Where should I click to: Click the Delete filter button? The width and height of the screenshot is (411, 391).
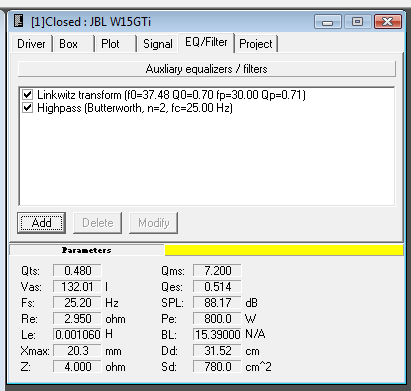pos(98,223)
